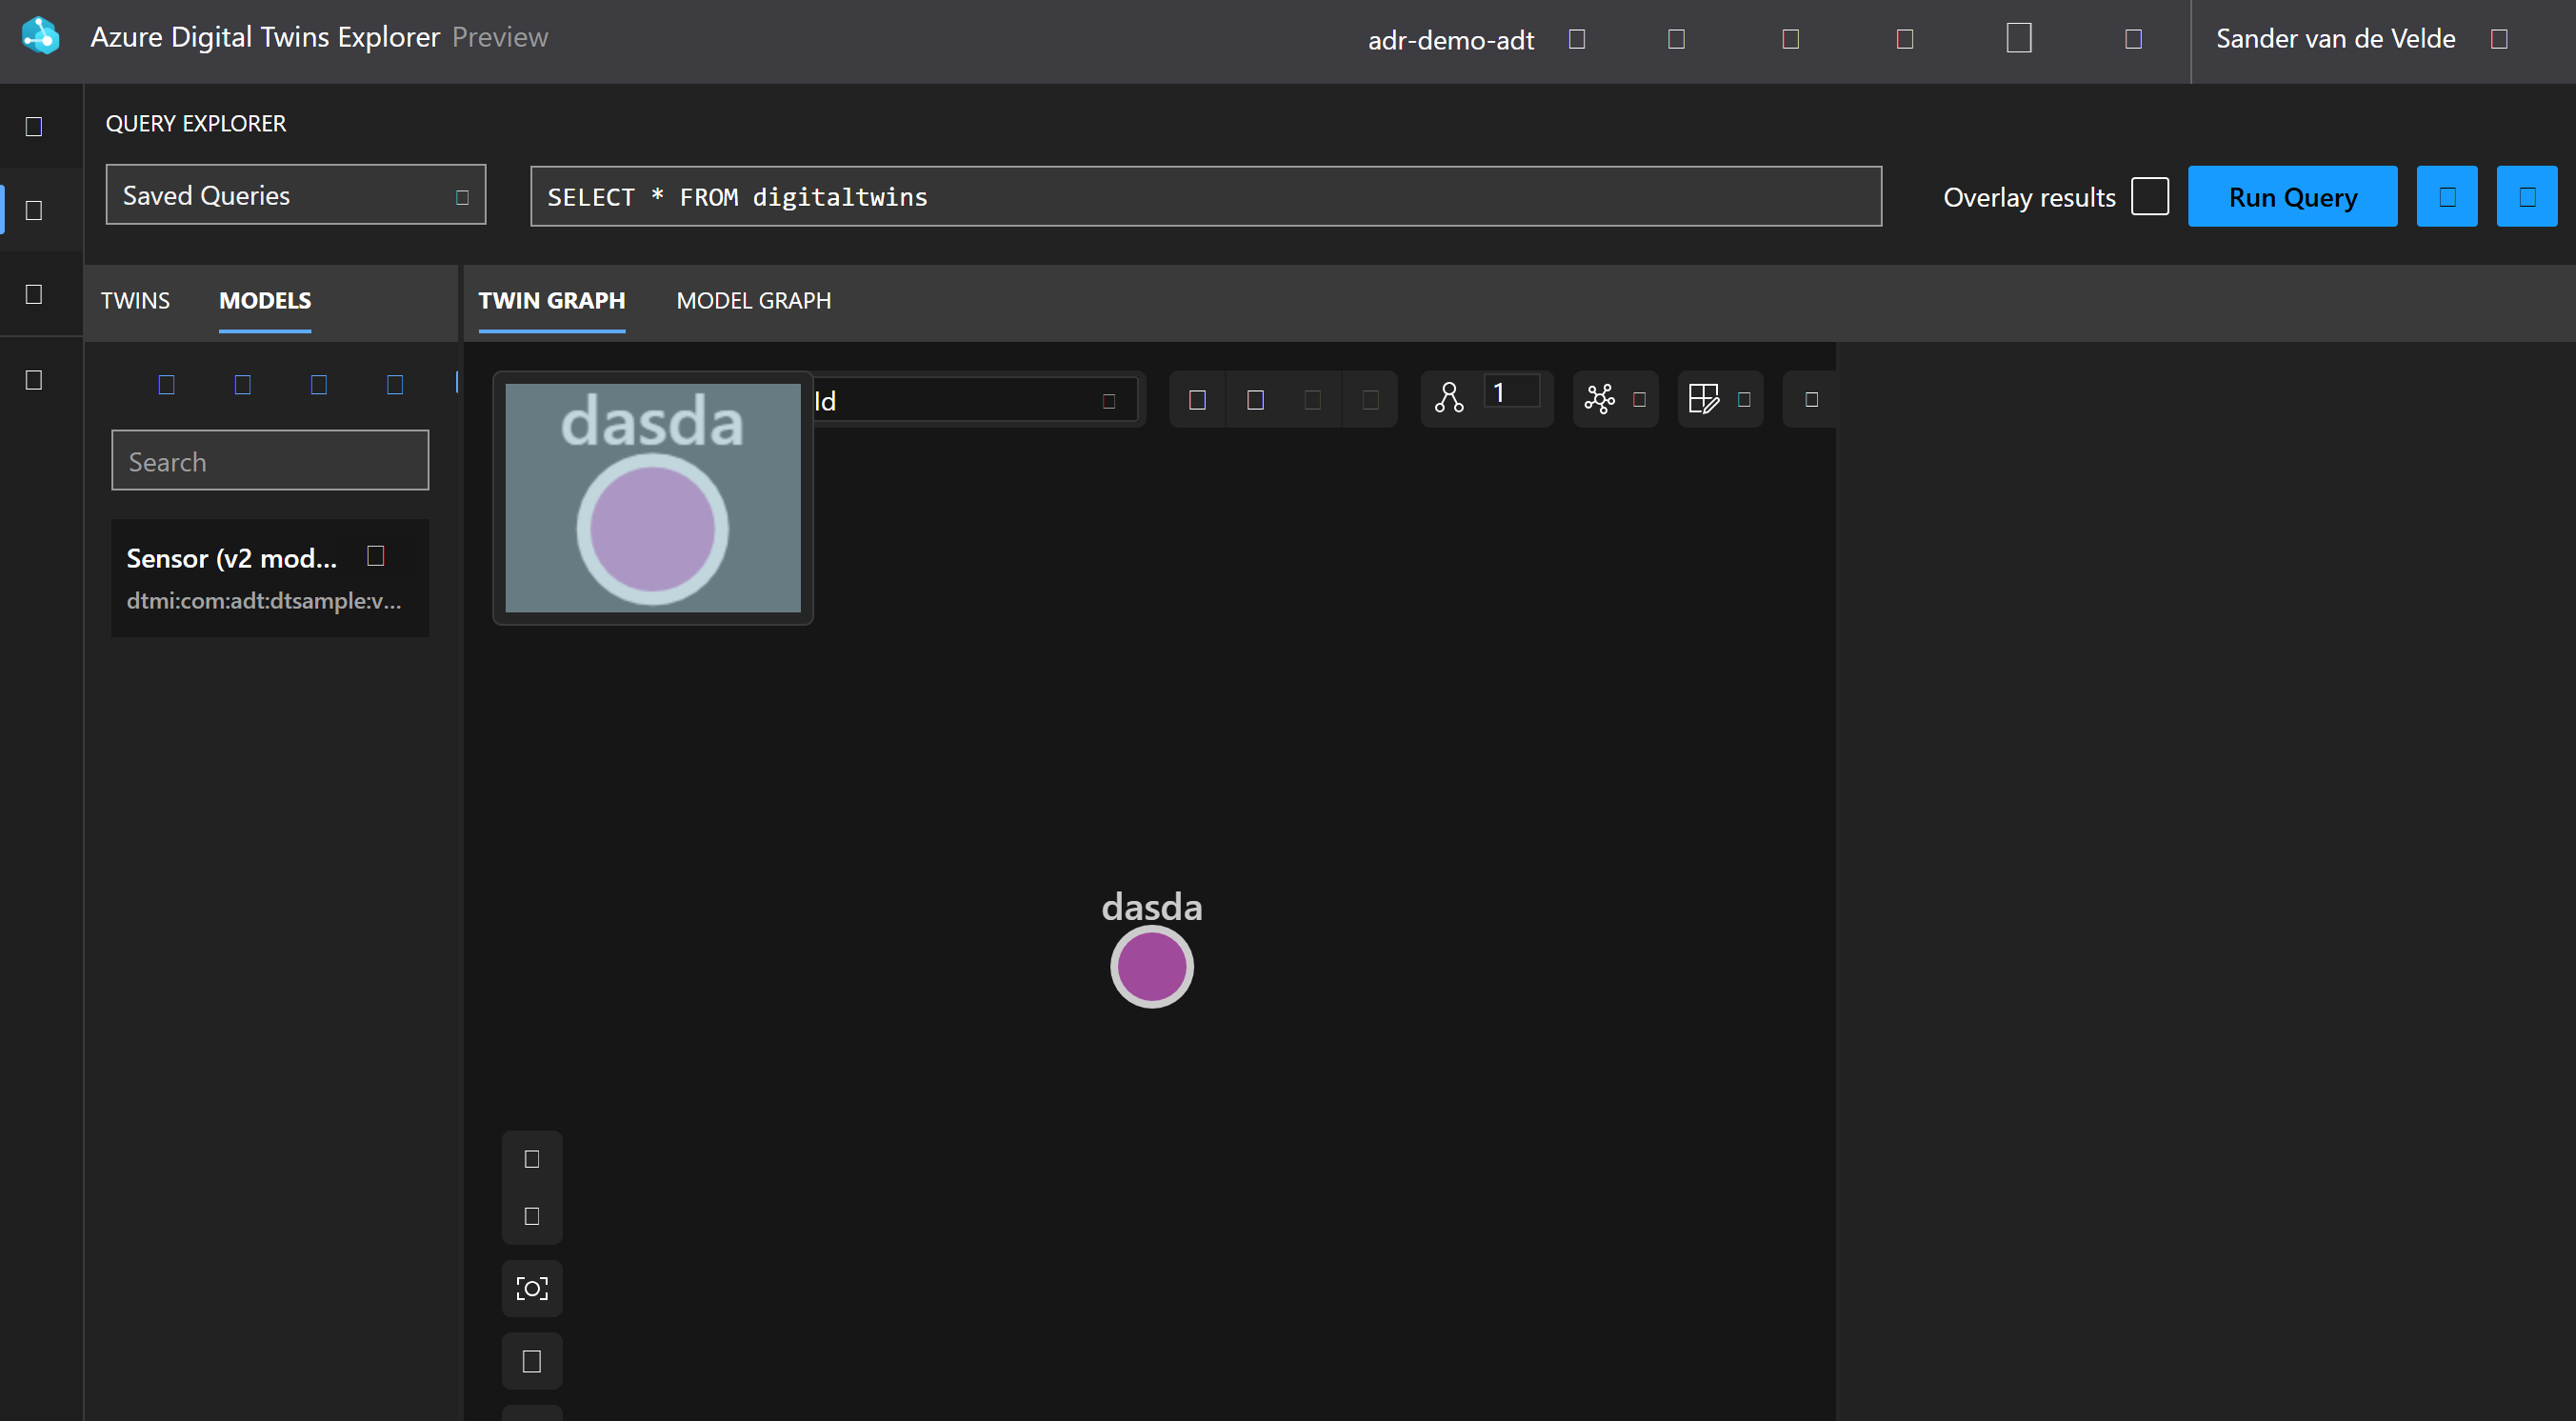
Task: Click the second blue icon in Models toolbar
Action: click(x=243, y=386)
